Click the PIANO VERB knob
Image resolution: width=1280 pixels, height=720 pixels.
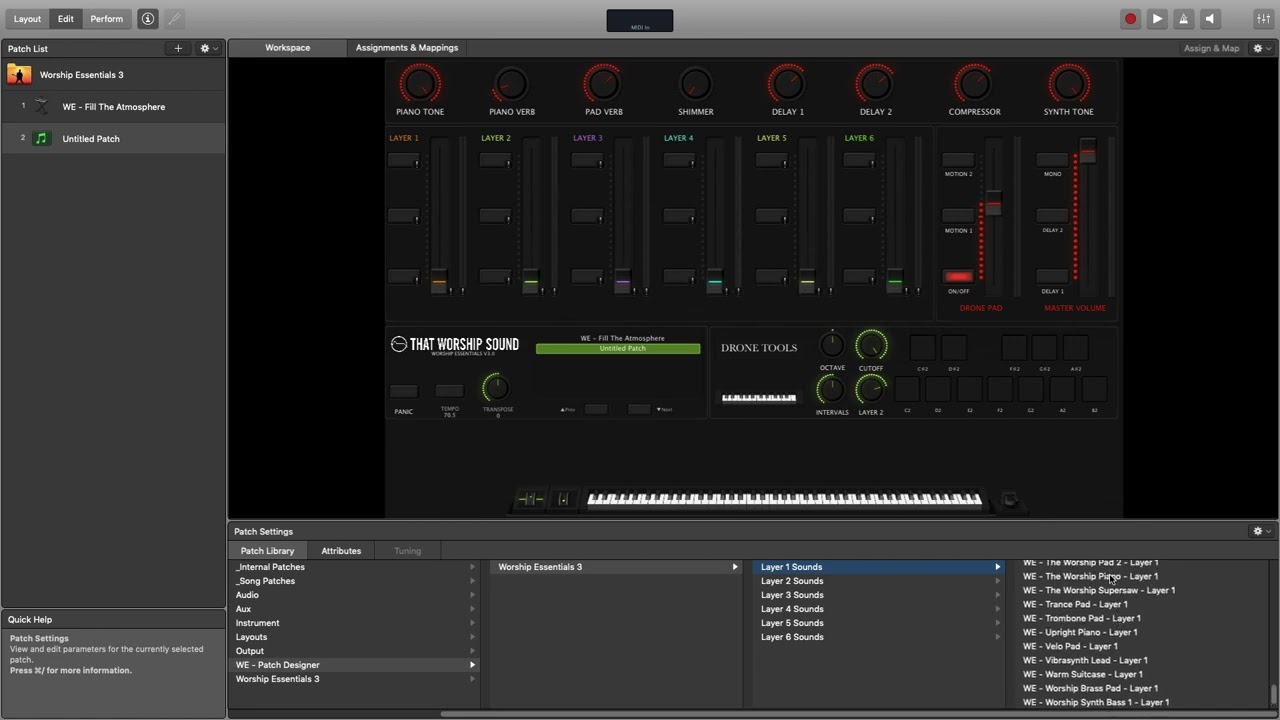511,85
